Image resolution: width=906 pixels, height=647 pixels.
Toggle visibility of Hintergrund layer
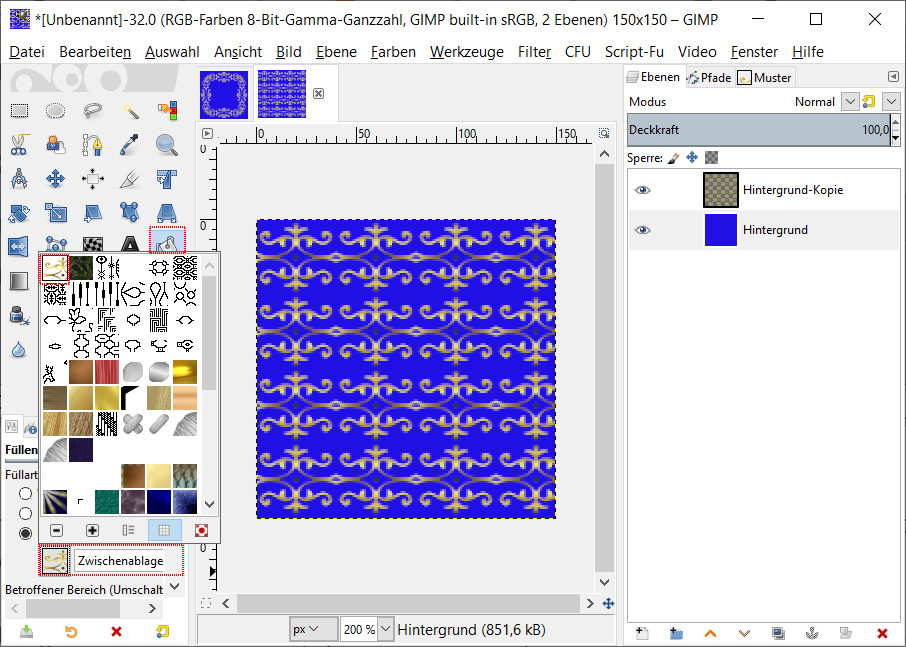click(x=643, y=230)
